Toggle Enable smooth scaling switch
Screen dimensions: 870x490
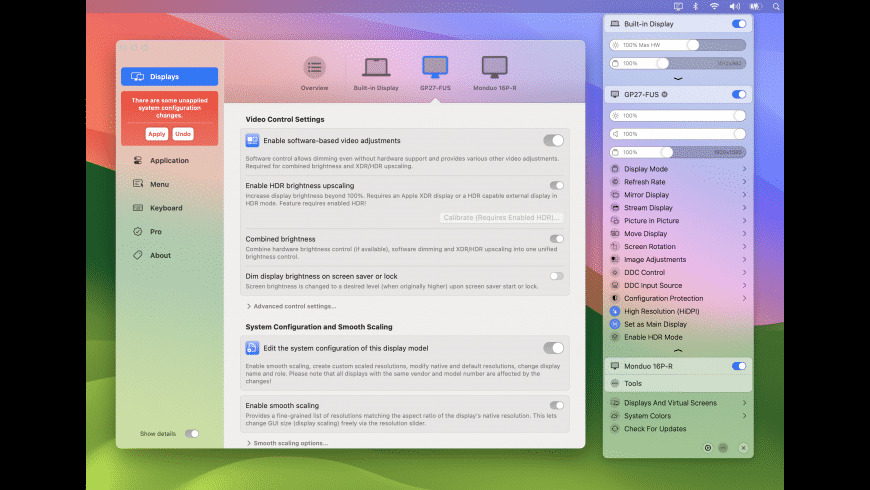(557, 405)
